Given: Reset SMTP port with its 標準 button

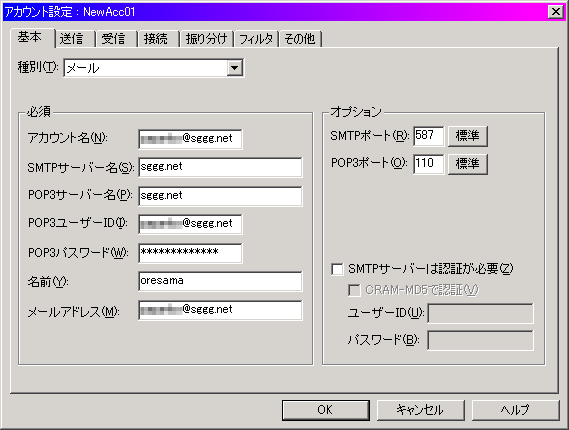Looking at the screenshot, I should click(467, 136).
